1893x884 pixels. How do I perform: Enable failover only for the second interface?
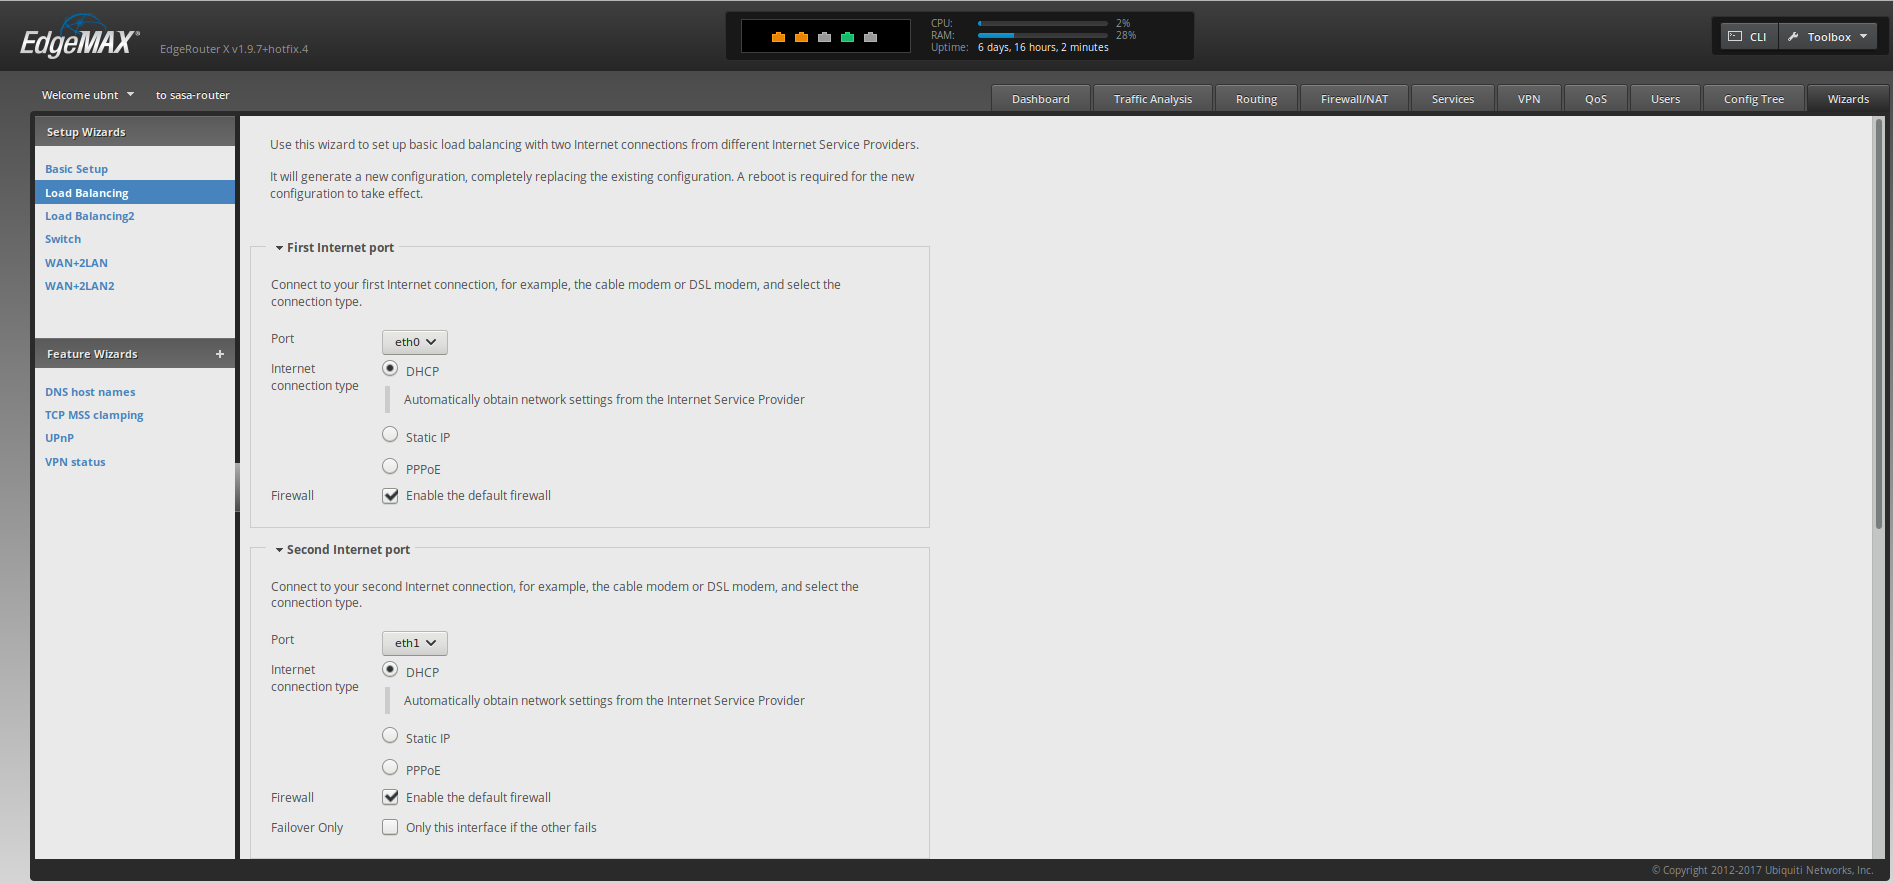click(x=390, y=827)
